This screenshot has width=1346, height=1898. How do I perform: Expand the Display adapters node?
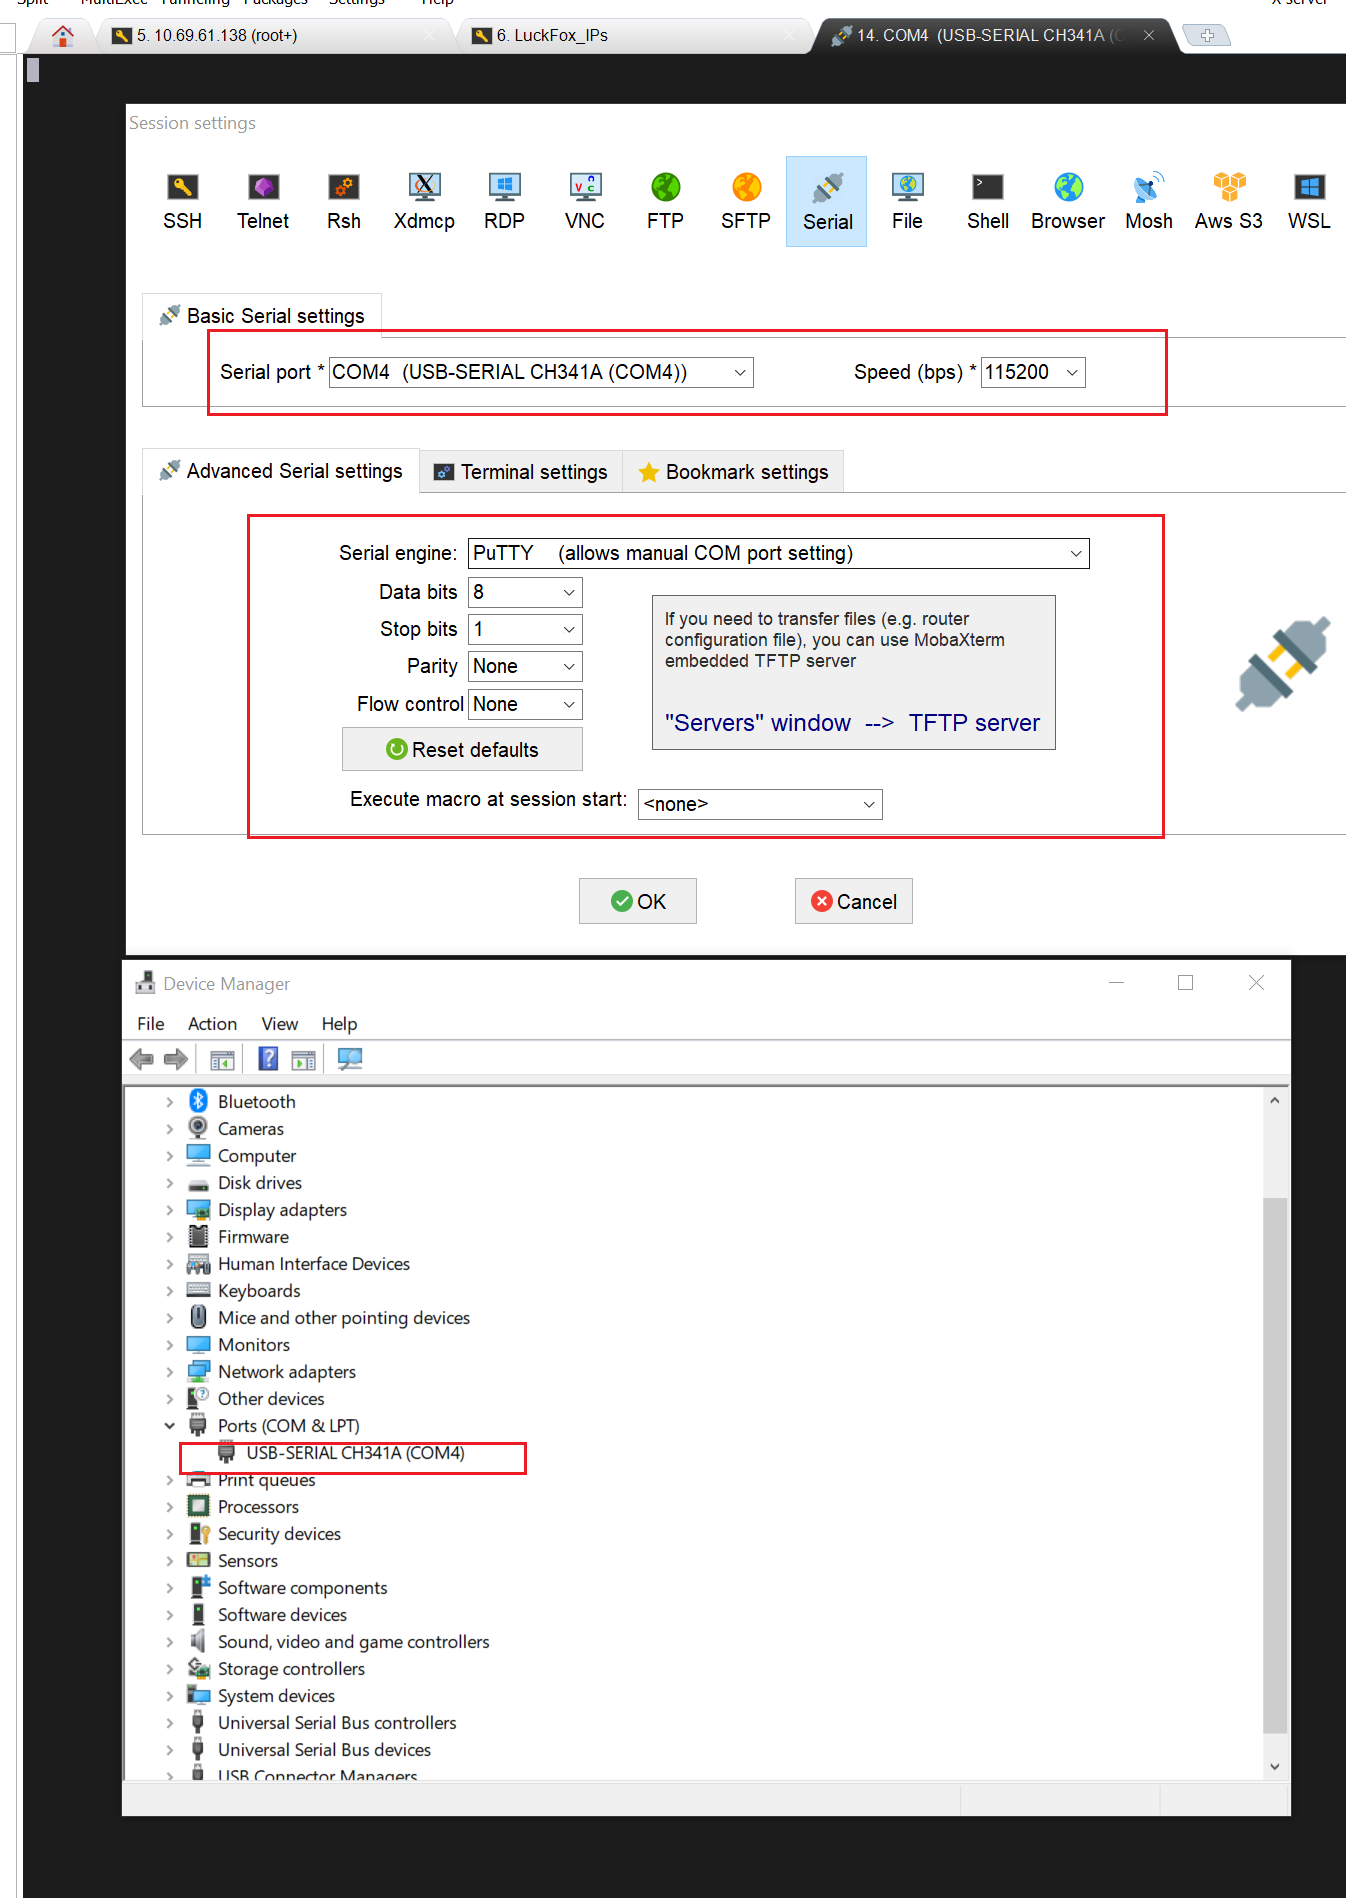pyautogui.click(x=169, y=1210)
